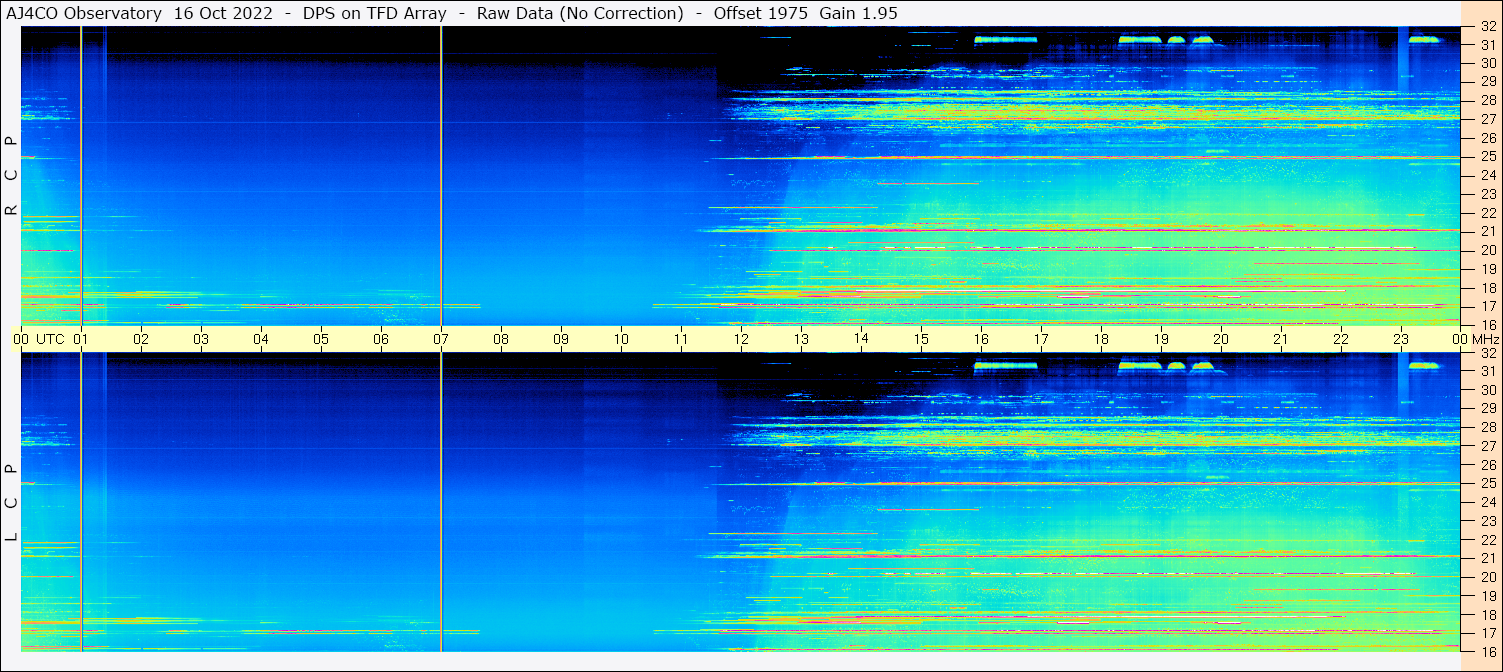Image resolution: width=1503 pixels, height=672 pixels.
Task: Click the LCP polarization label on left
Action: [x=11, y=503]
